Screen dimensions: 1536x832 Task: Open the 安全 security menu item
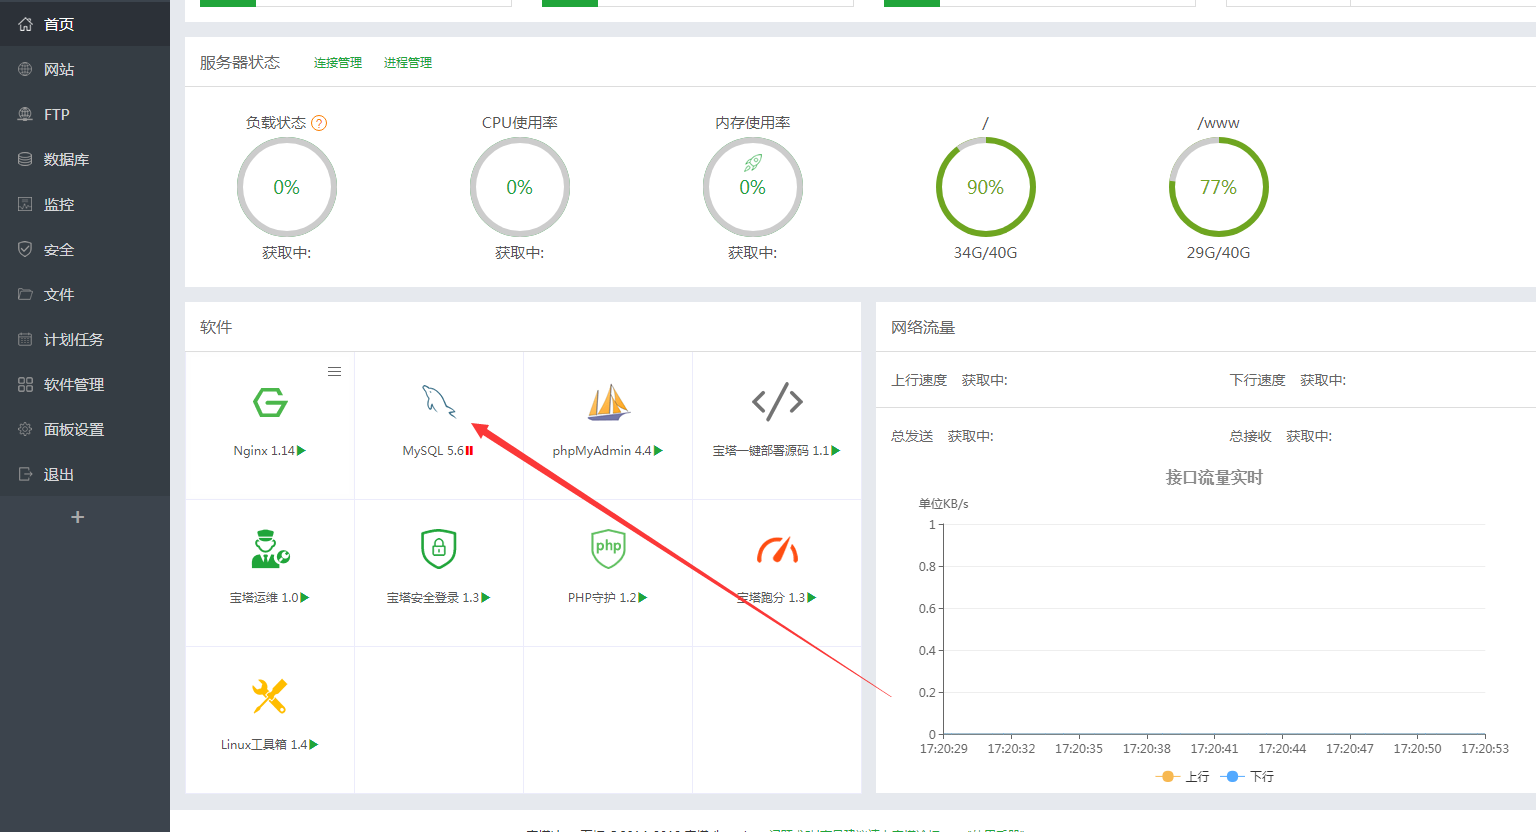tap(85, 249)
